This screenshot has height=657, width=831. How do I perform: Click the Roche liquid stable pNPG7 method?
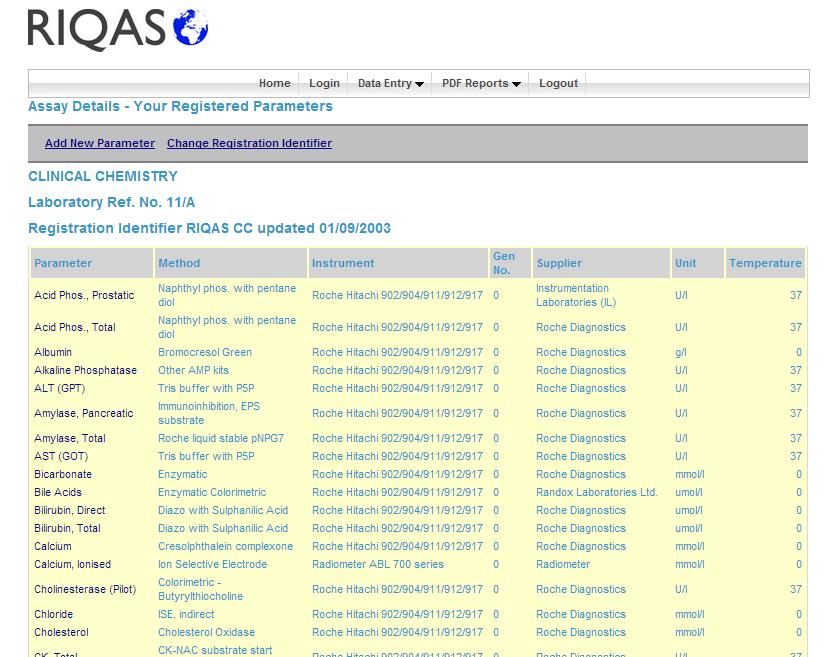[x=221, y=439]
